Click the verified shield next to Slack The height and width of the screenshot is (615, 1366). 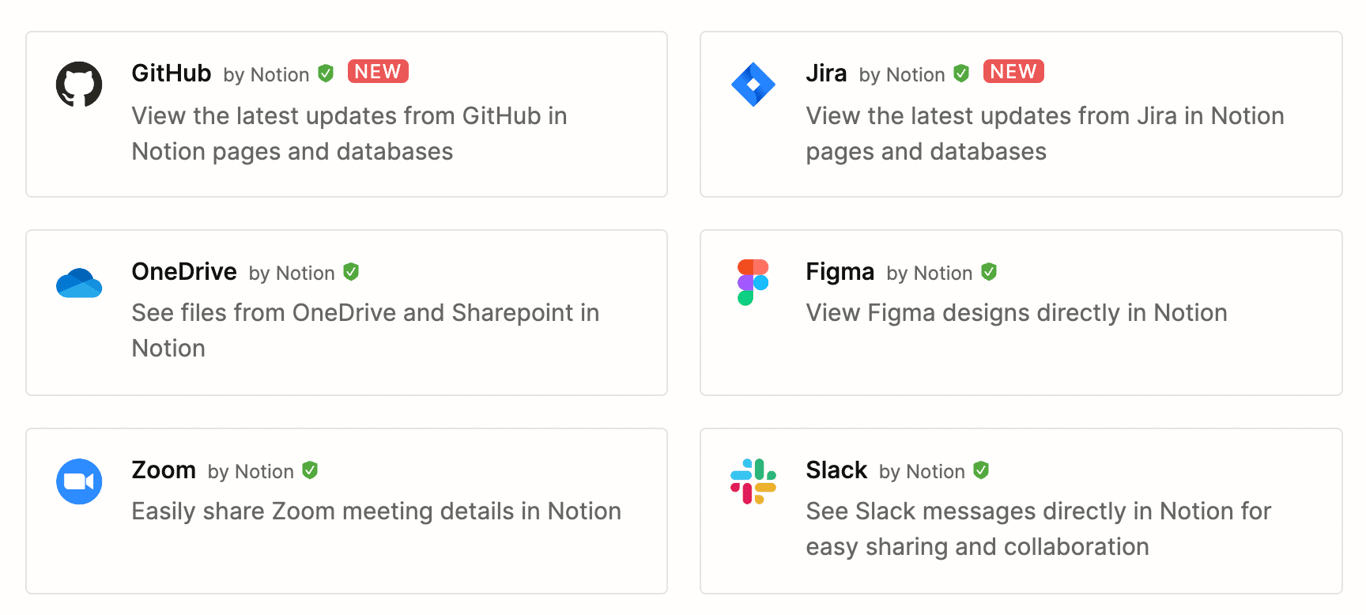coord(981,470)
